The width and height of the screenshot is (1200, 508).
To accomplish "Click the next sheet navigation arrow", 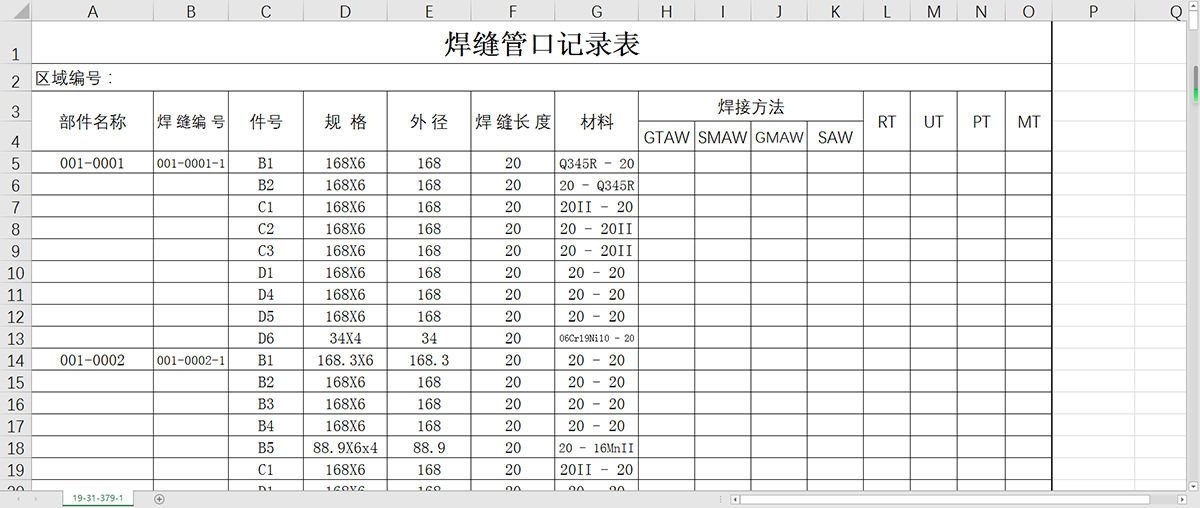I will click(38, 498).
